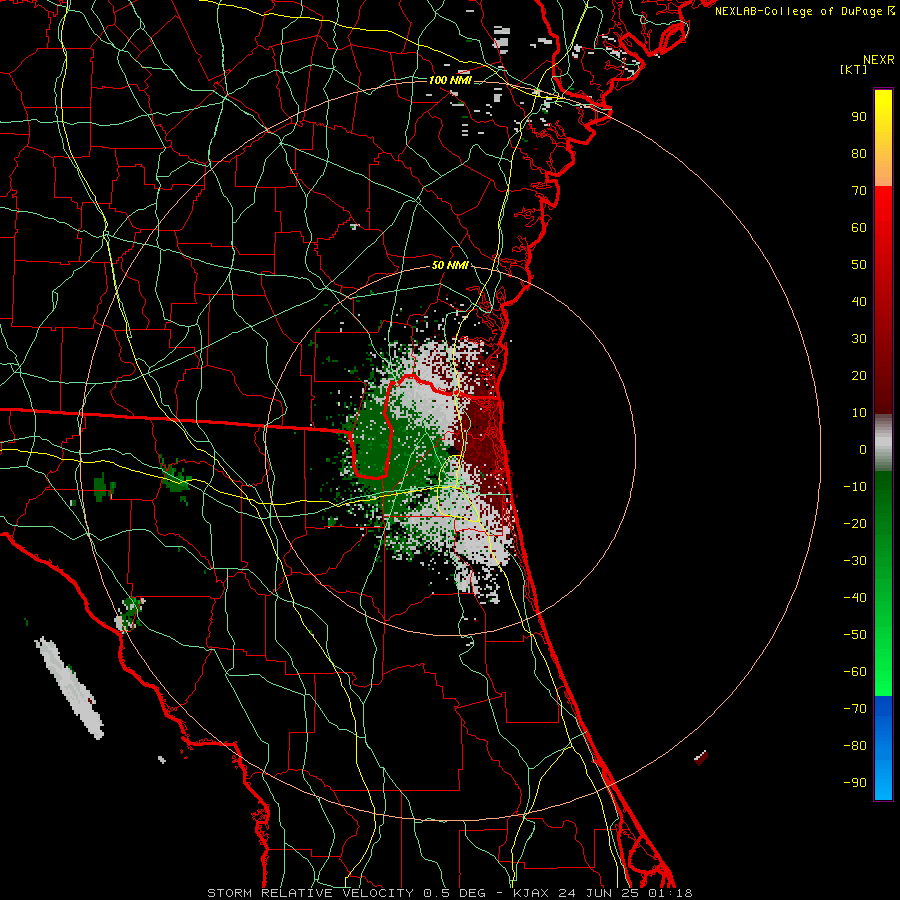Image resolution: width=900 pixels, height=900 pixels.
Task: Click the 100 NMI range ring label
Action: pos(450,80)
